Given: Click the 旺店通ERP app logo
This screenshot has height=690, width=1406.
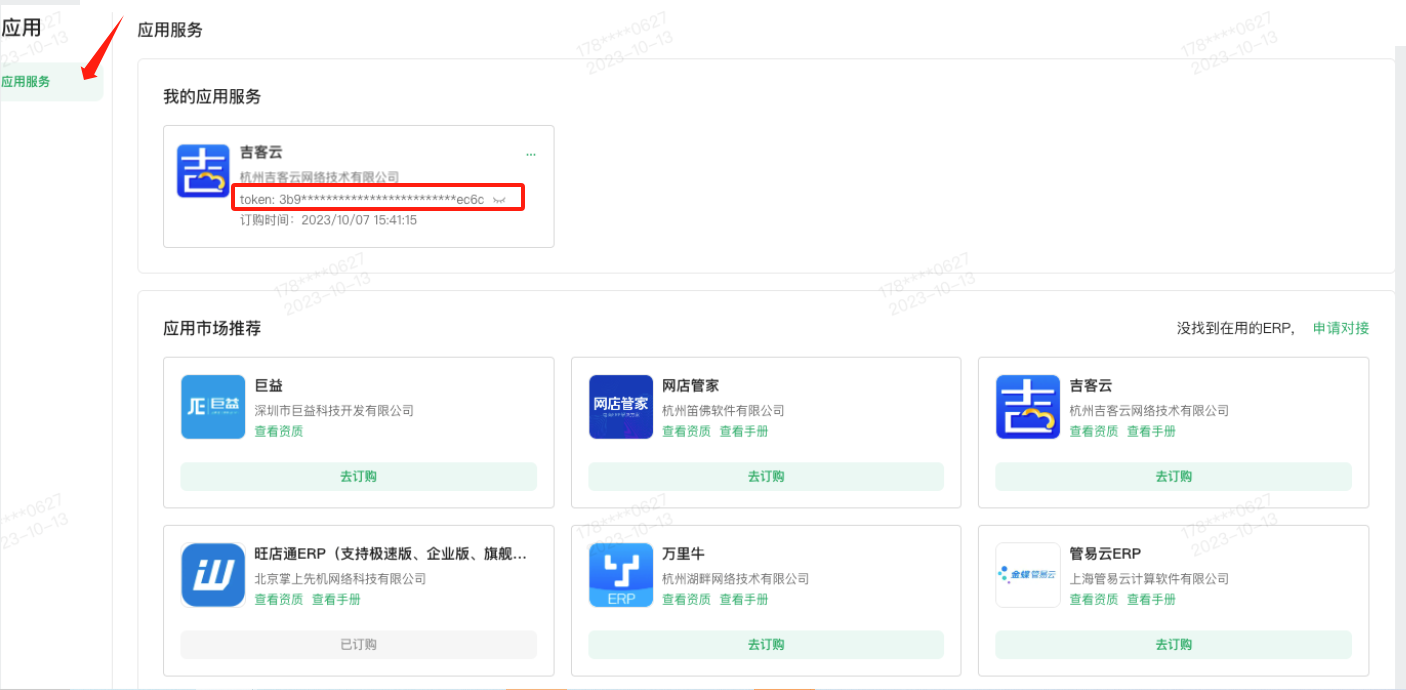Looking at the screenshot, I should pos(213,575).
